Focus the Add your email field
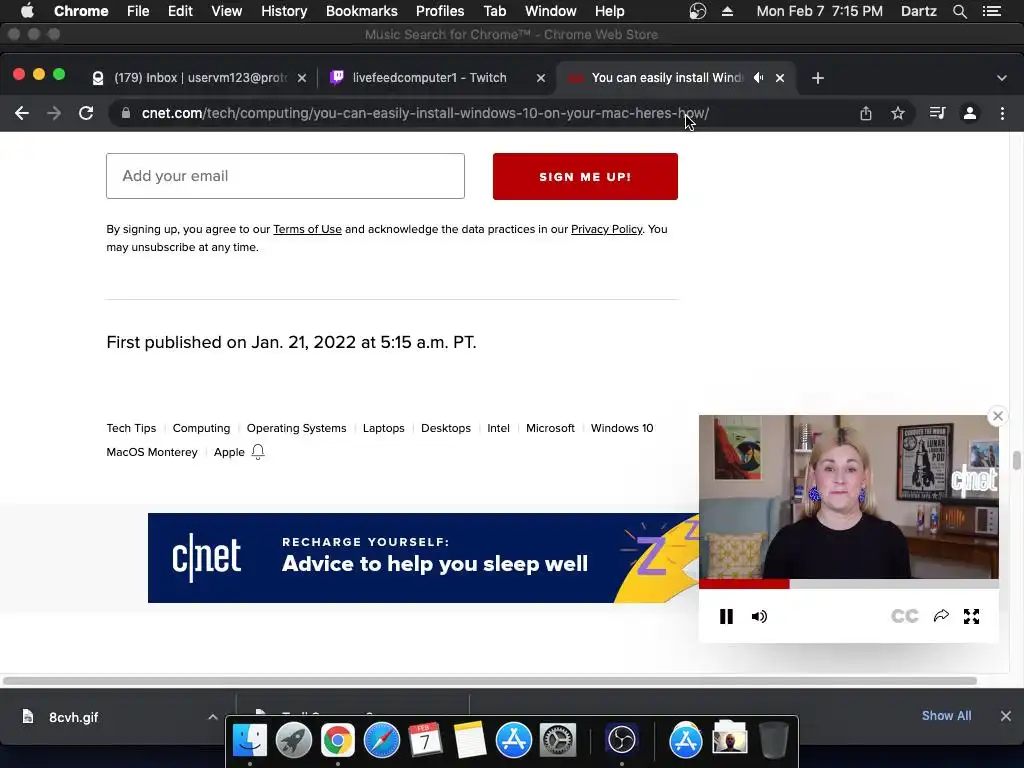1024x768 pixels. click(285, 176)
